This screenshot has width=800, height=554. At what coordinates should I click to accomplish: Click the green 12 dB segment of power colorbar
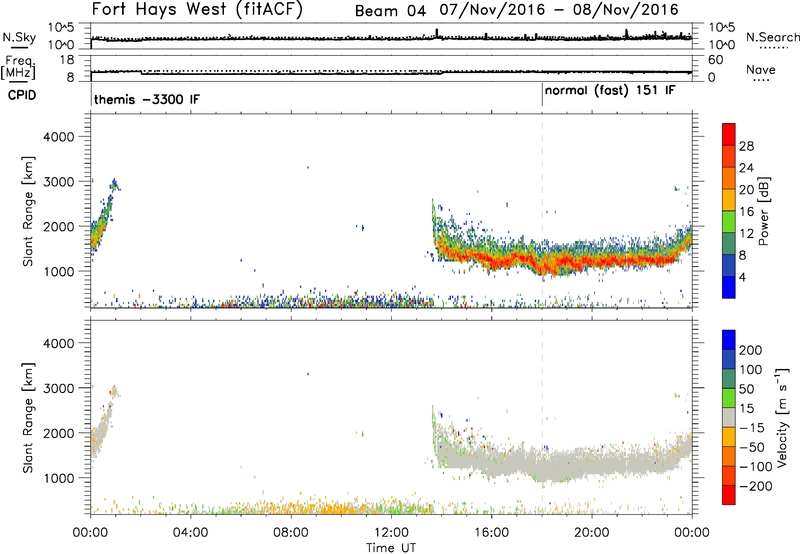[x=729, y=221]
